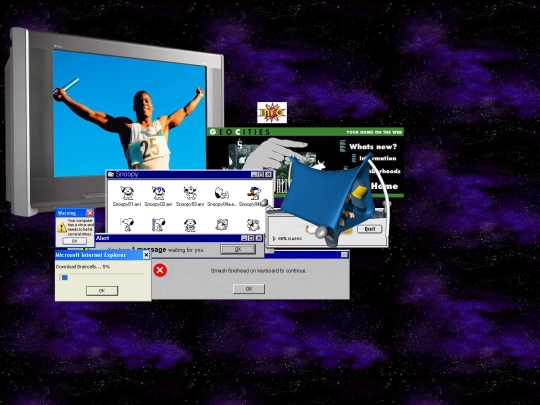Minimize the Alert window
Screen dimensions: 540x405
[245, 238]
